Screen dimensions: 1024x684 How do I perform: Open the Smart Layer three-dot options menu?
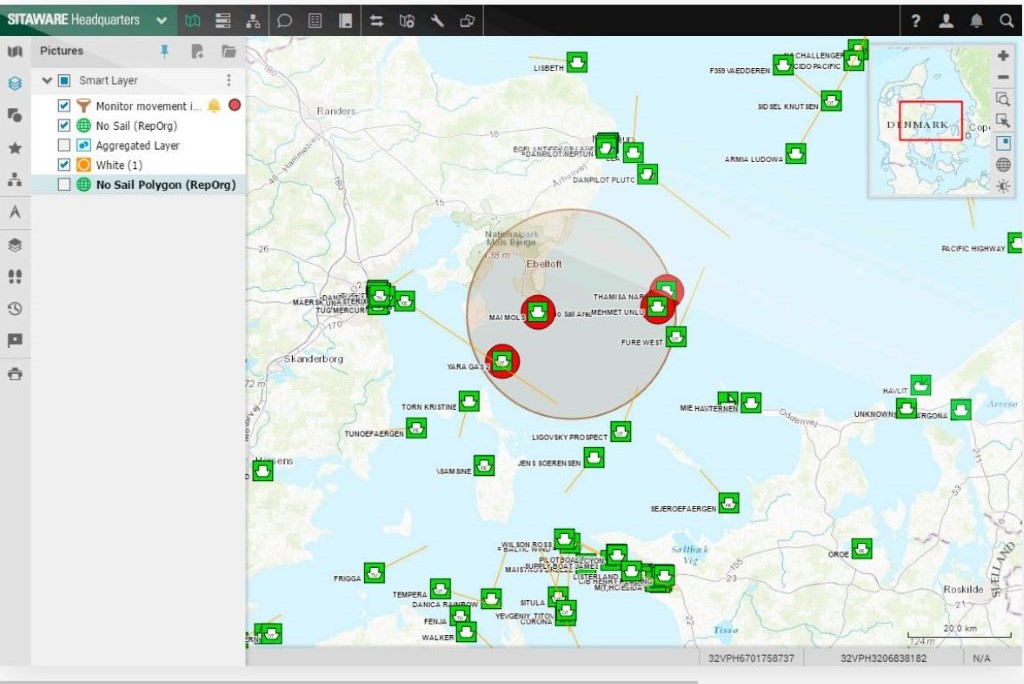coord(228,79)
